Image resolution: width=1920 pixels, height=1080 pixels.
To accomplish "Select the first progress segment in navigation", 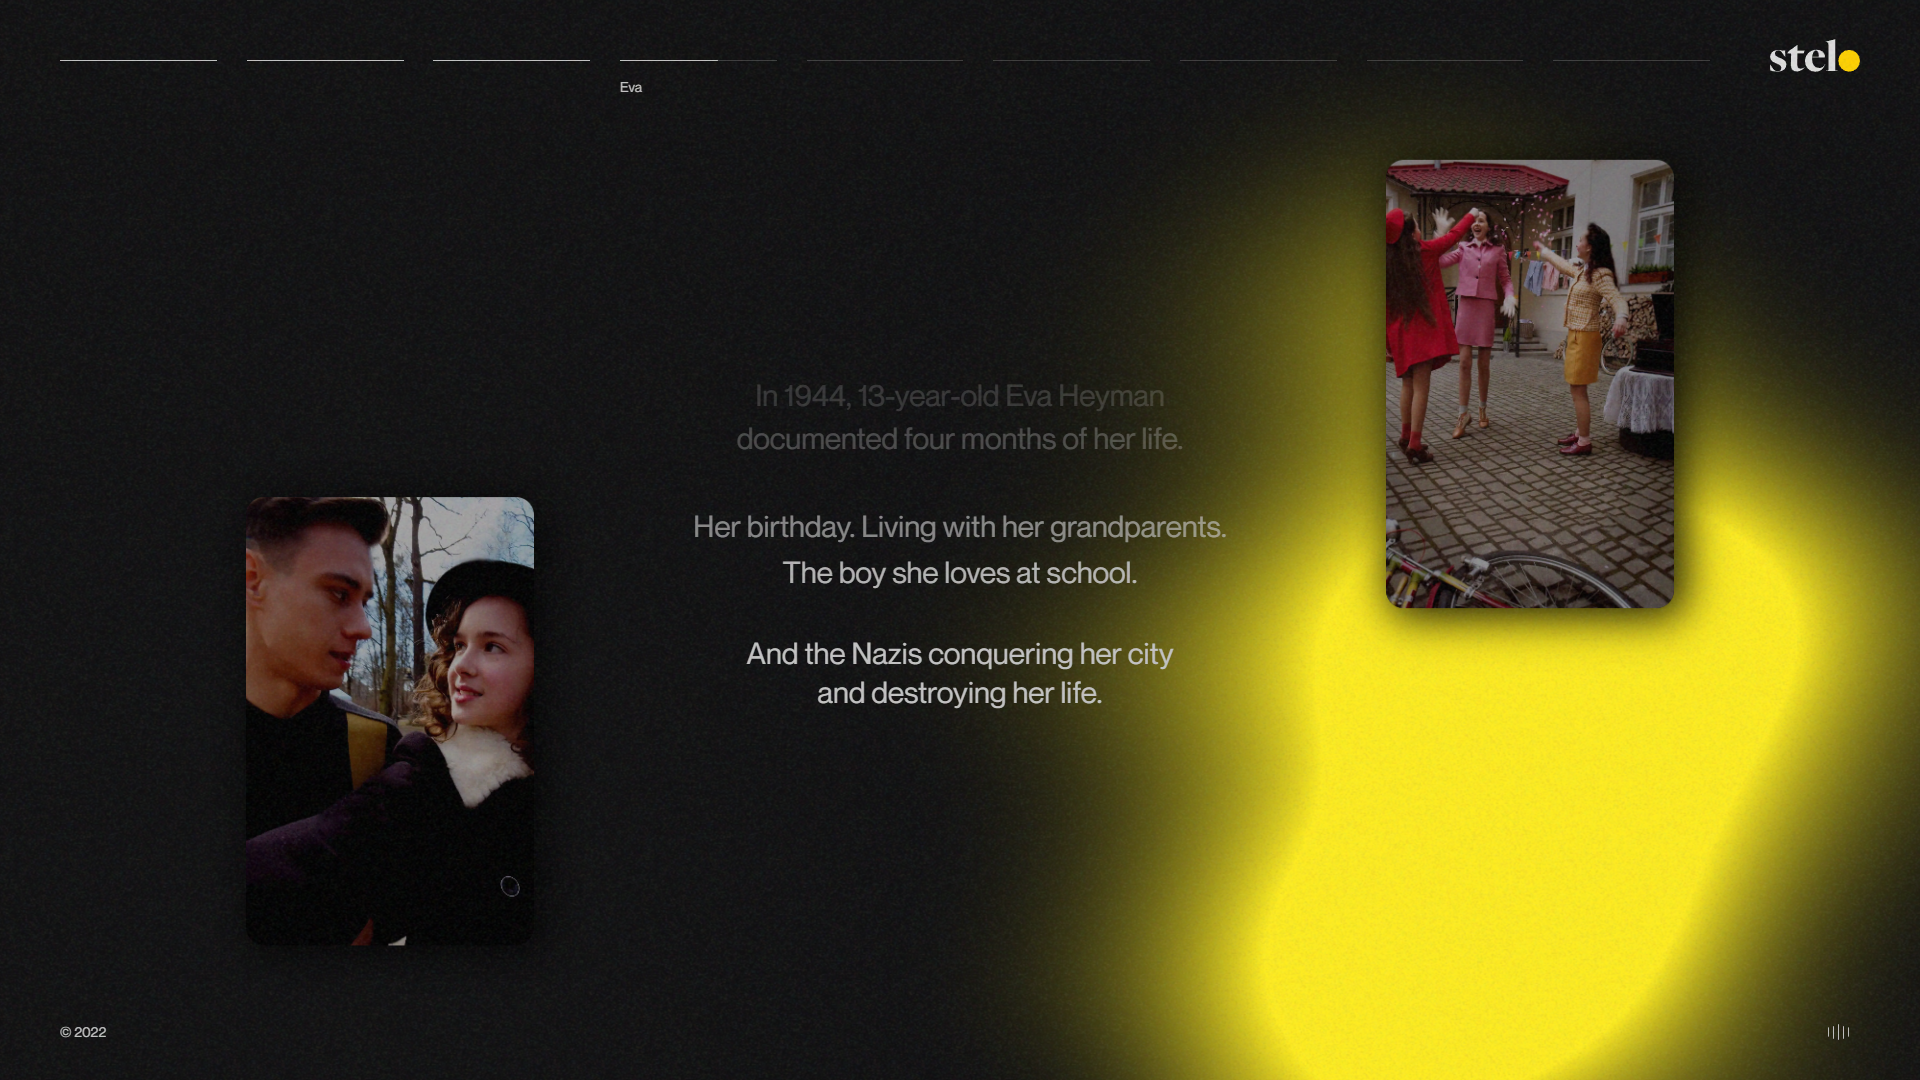I will pyautogui.click(x=138, y=60).
